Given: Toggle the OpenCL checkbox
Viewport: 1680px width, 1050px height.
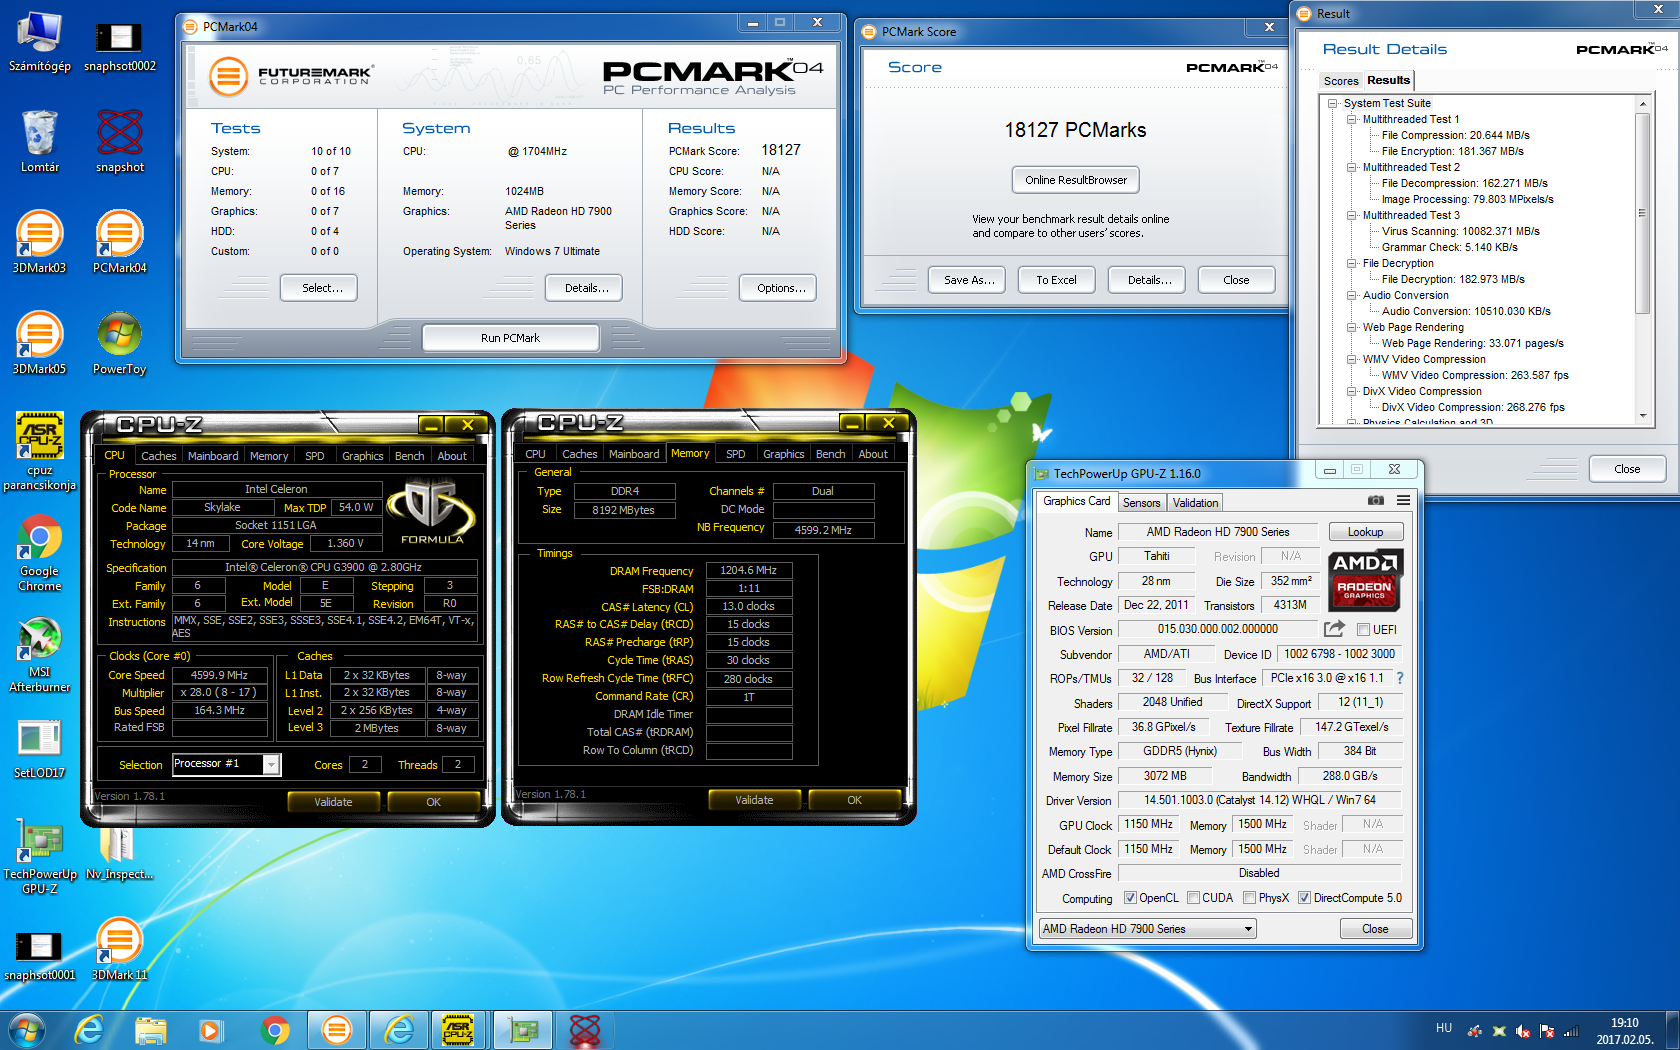Looking at the screenshot, I should (x=1130, y=898).
